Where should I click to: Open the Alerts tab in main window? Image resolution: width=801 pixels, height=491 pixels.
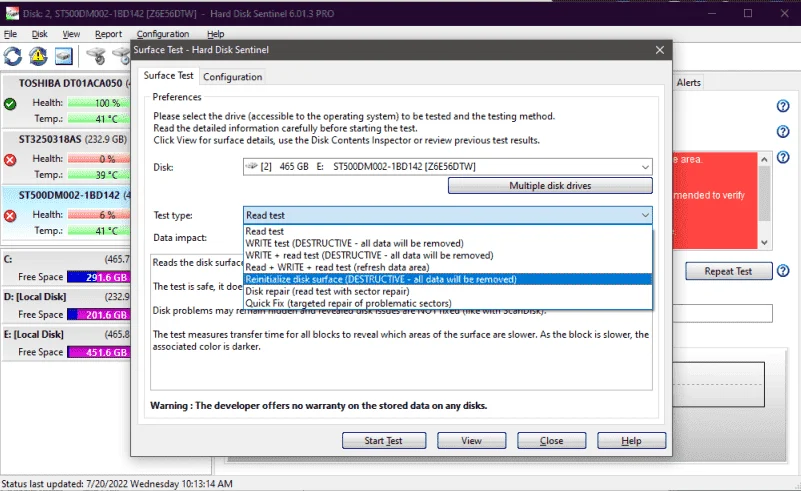tap(689, 83)
